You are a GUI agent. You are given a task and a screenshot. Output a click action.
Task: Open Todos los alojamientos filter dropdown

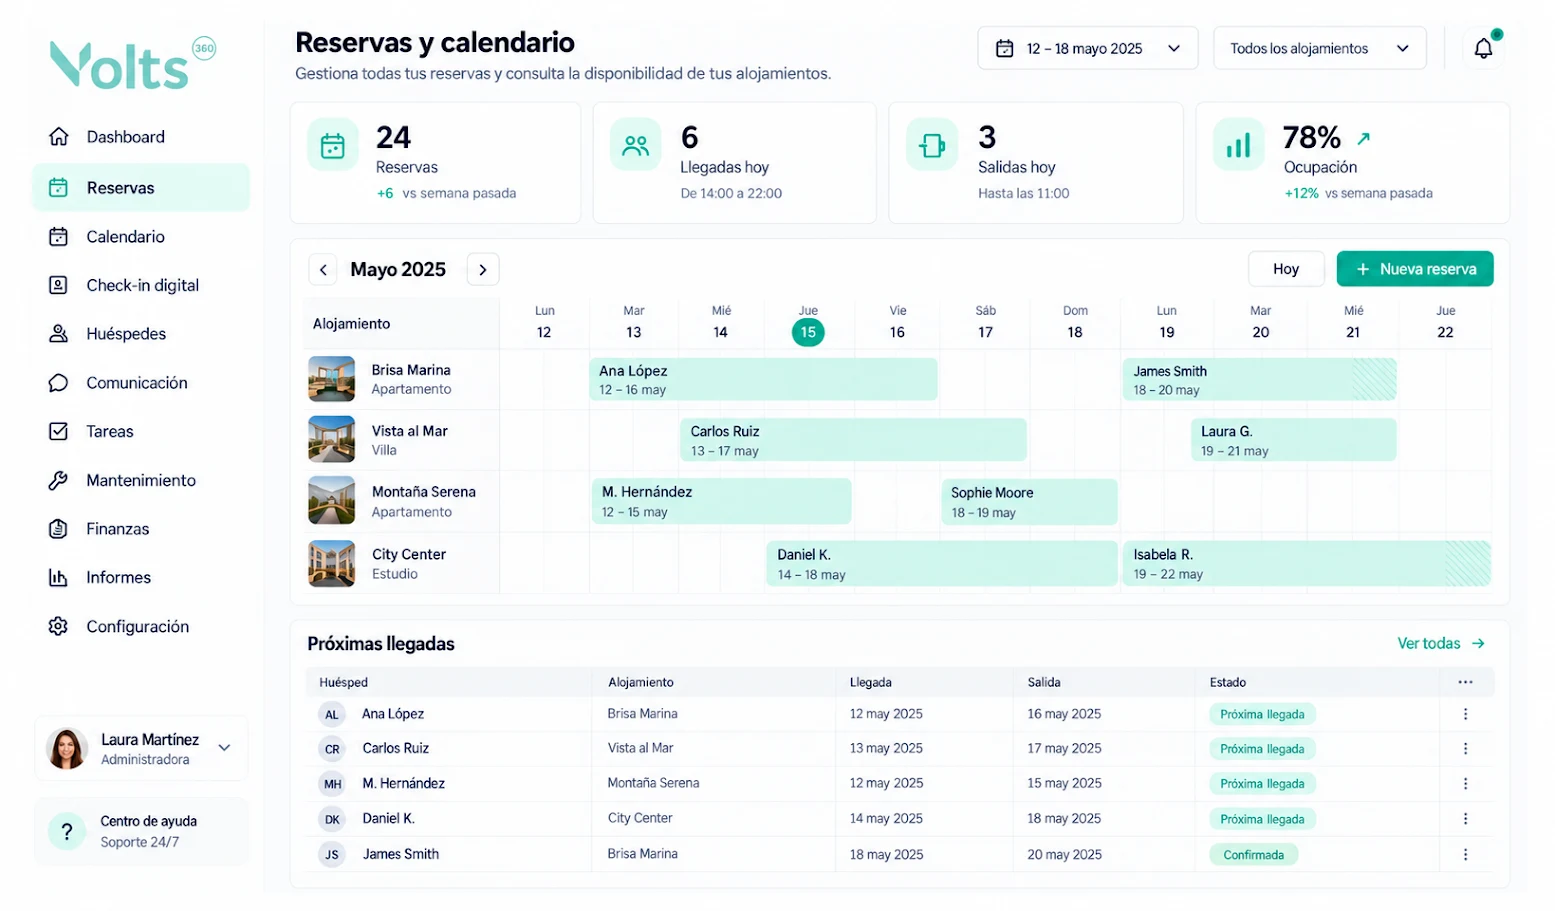[x=1319, y=48]
